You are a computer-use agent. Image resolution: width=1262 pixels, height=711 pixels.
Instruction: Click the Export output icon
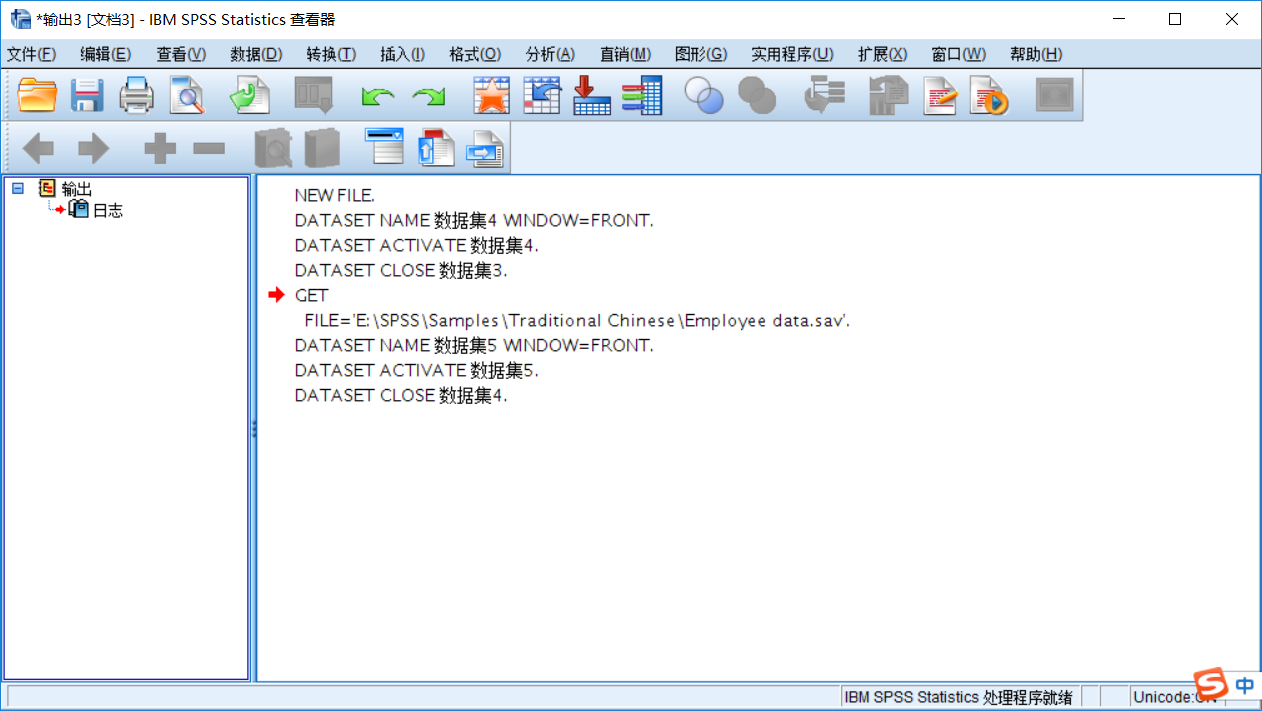pyautogui.click(x=249, y=96)
